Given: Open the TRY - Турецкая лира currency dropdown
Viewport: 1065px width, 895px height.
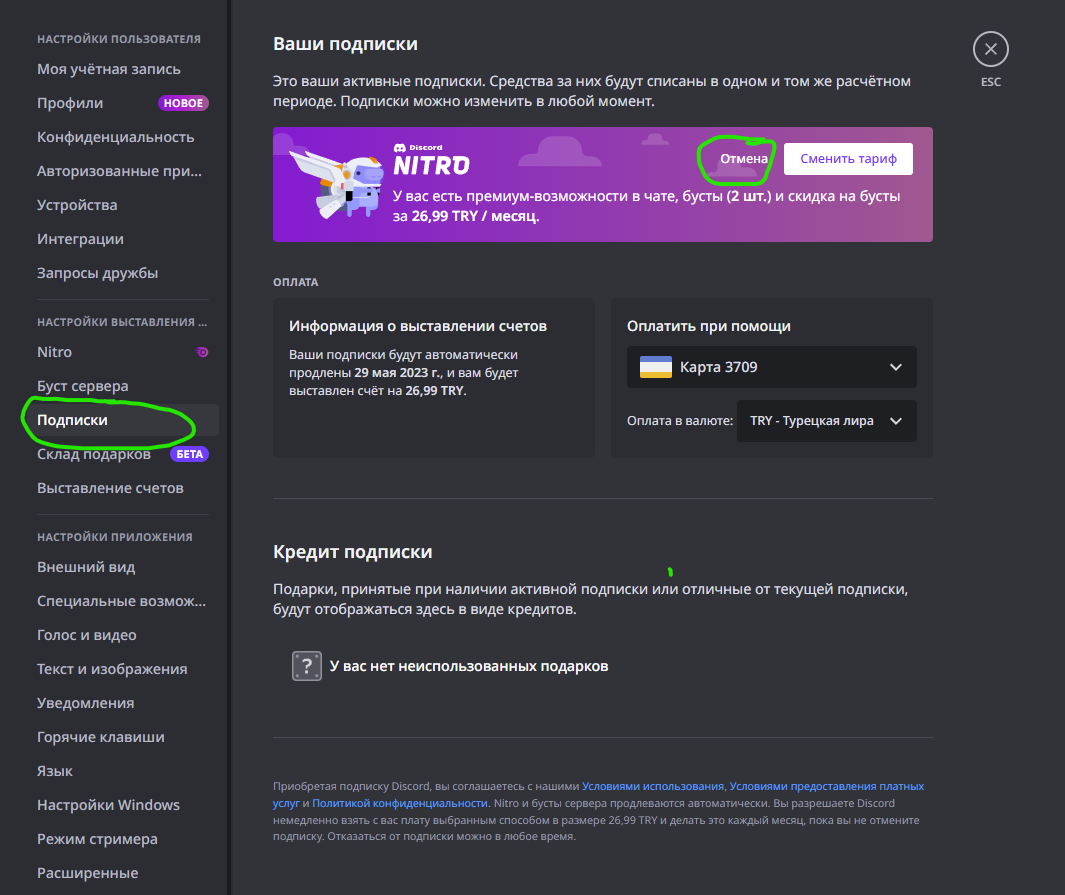Looking at the screenshot, I should click(x=827, y=421).
